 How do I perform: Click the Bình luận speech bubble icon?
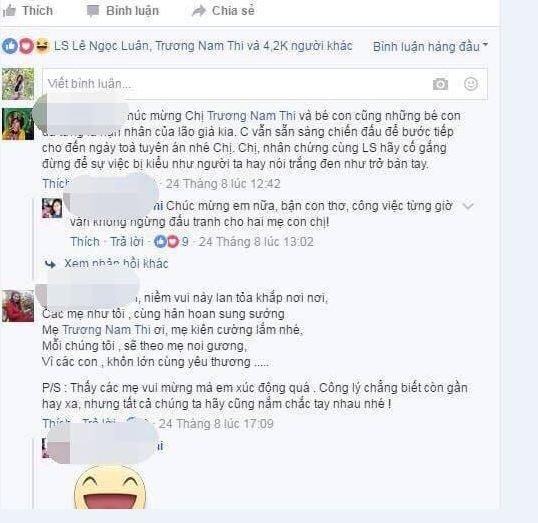click(x=93, y=11)
